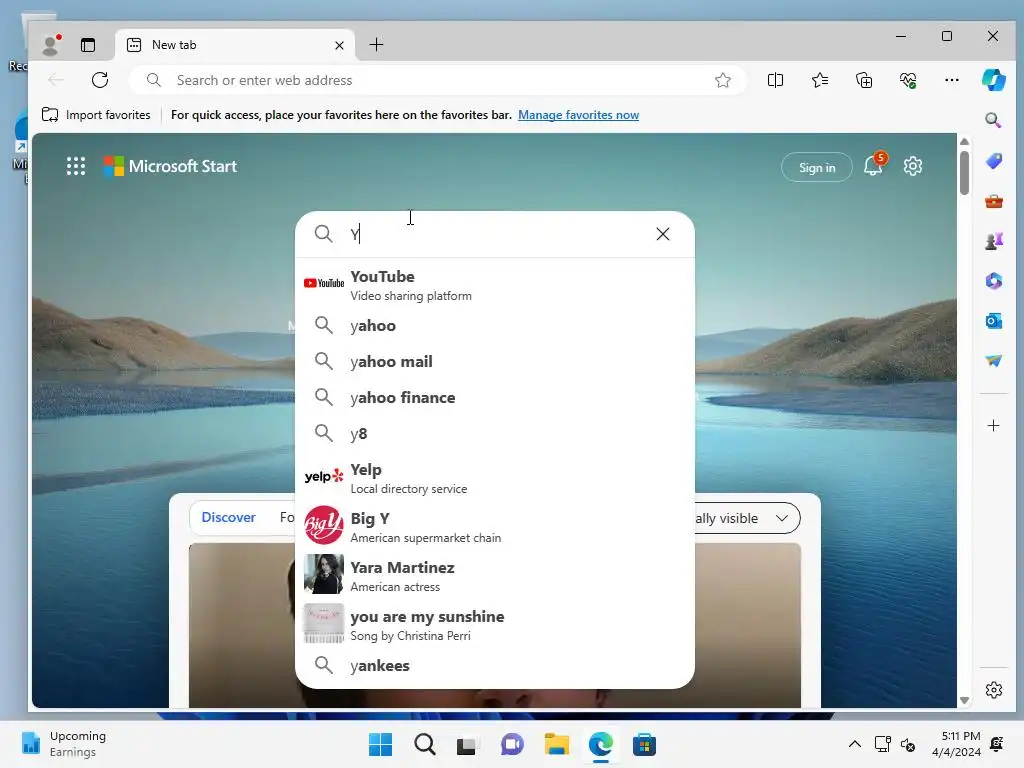Refresh the page
Screen dimensions: 1024x768
pos(100,80)
